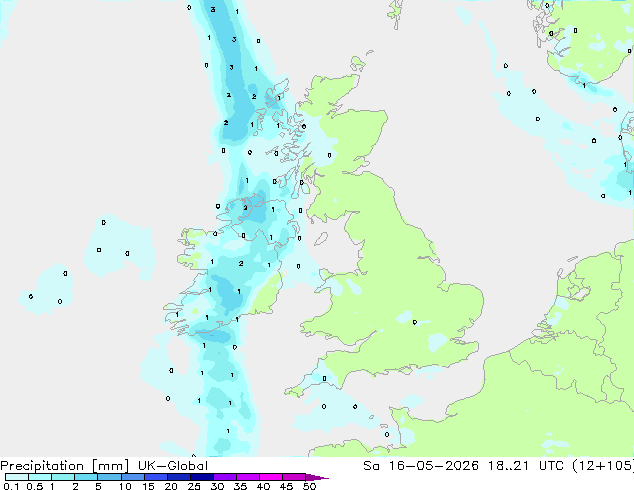Screen dimensions: 634x490
Task: Click the 25–30 mm navy legend swatch
Action: [x=202, y=477]
